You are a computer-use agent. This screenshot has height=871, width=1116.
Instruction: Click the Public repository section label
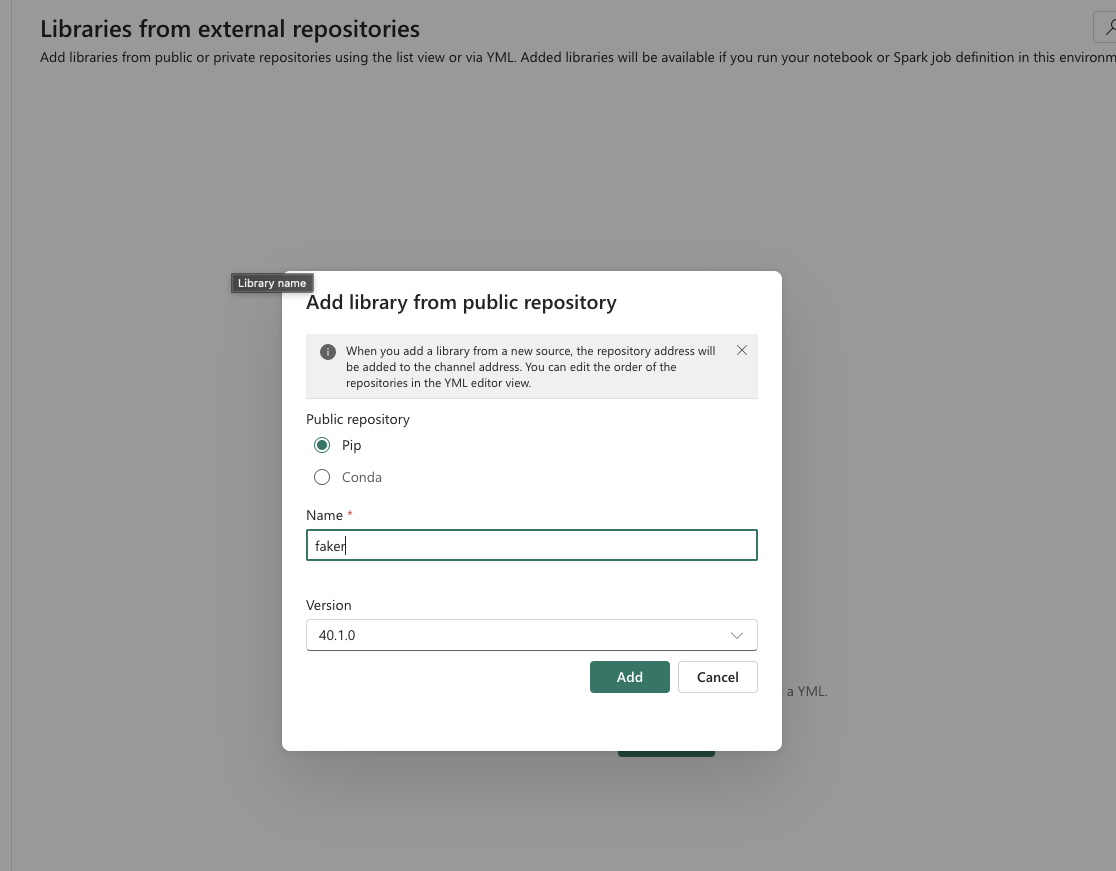[x=357, y=419]
